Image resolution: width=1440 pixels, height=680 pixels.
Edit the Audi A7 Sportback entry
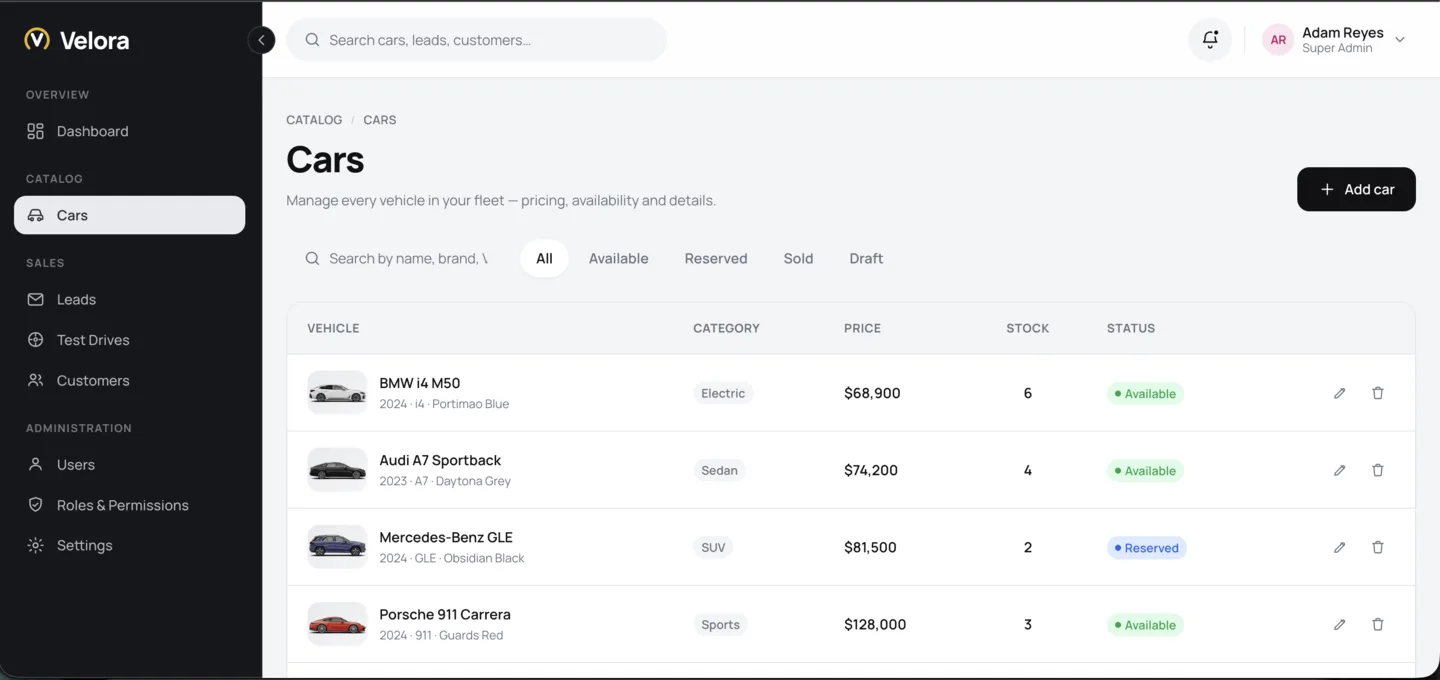tap(1339, 470)
